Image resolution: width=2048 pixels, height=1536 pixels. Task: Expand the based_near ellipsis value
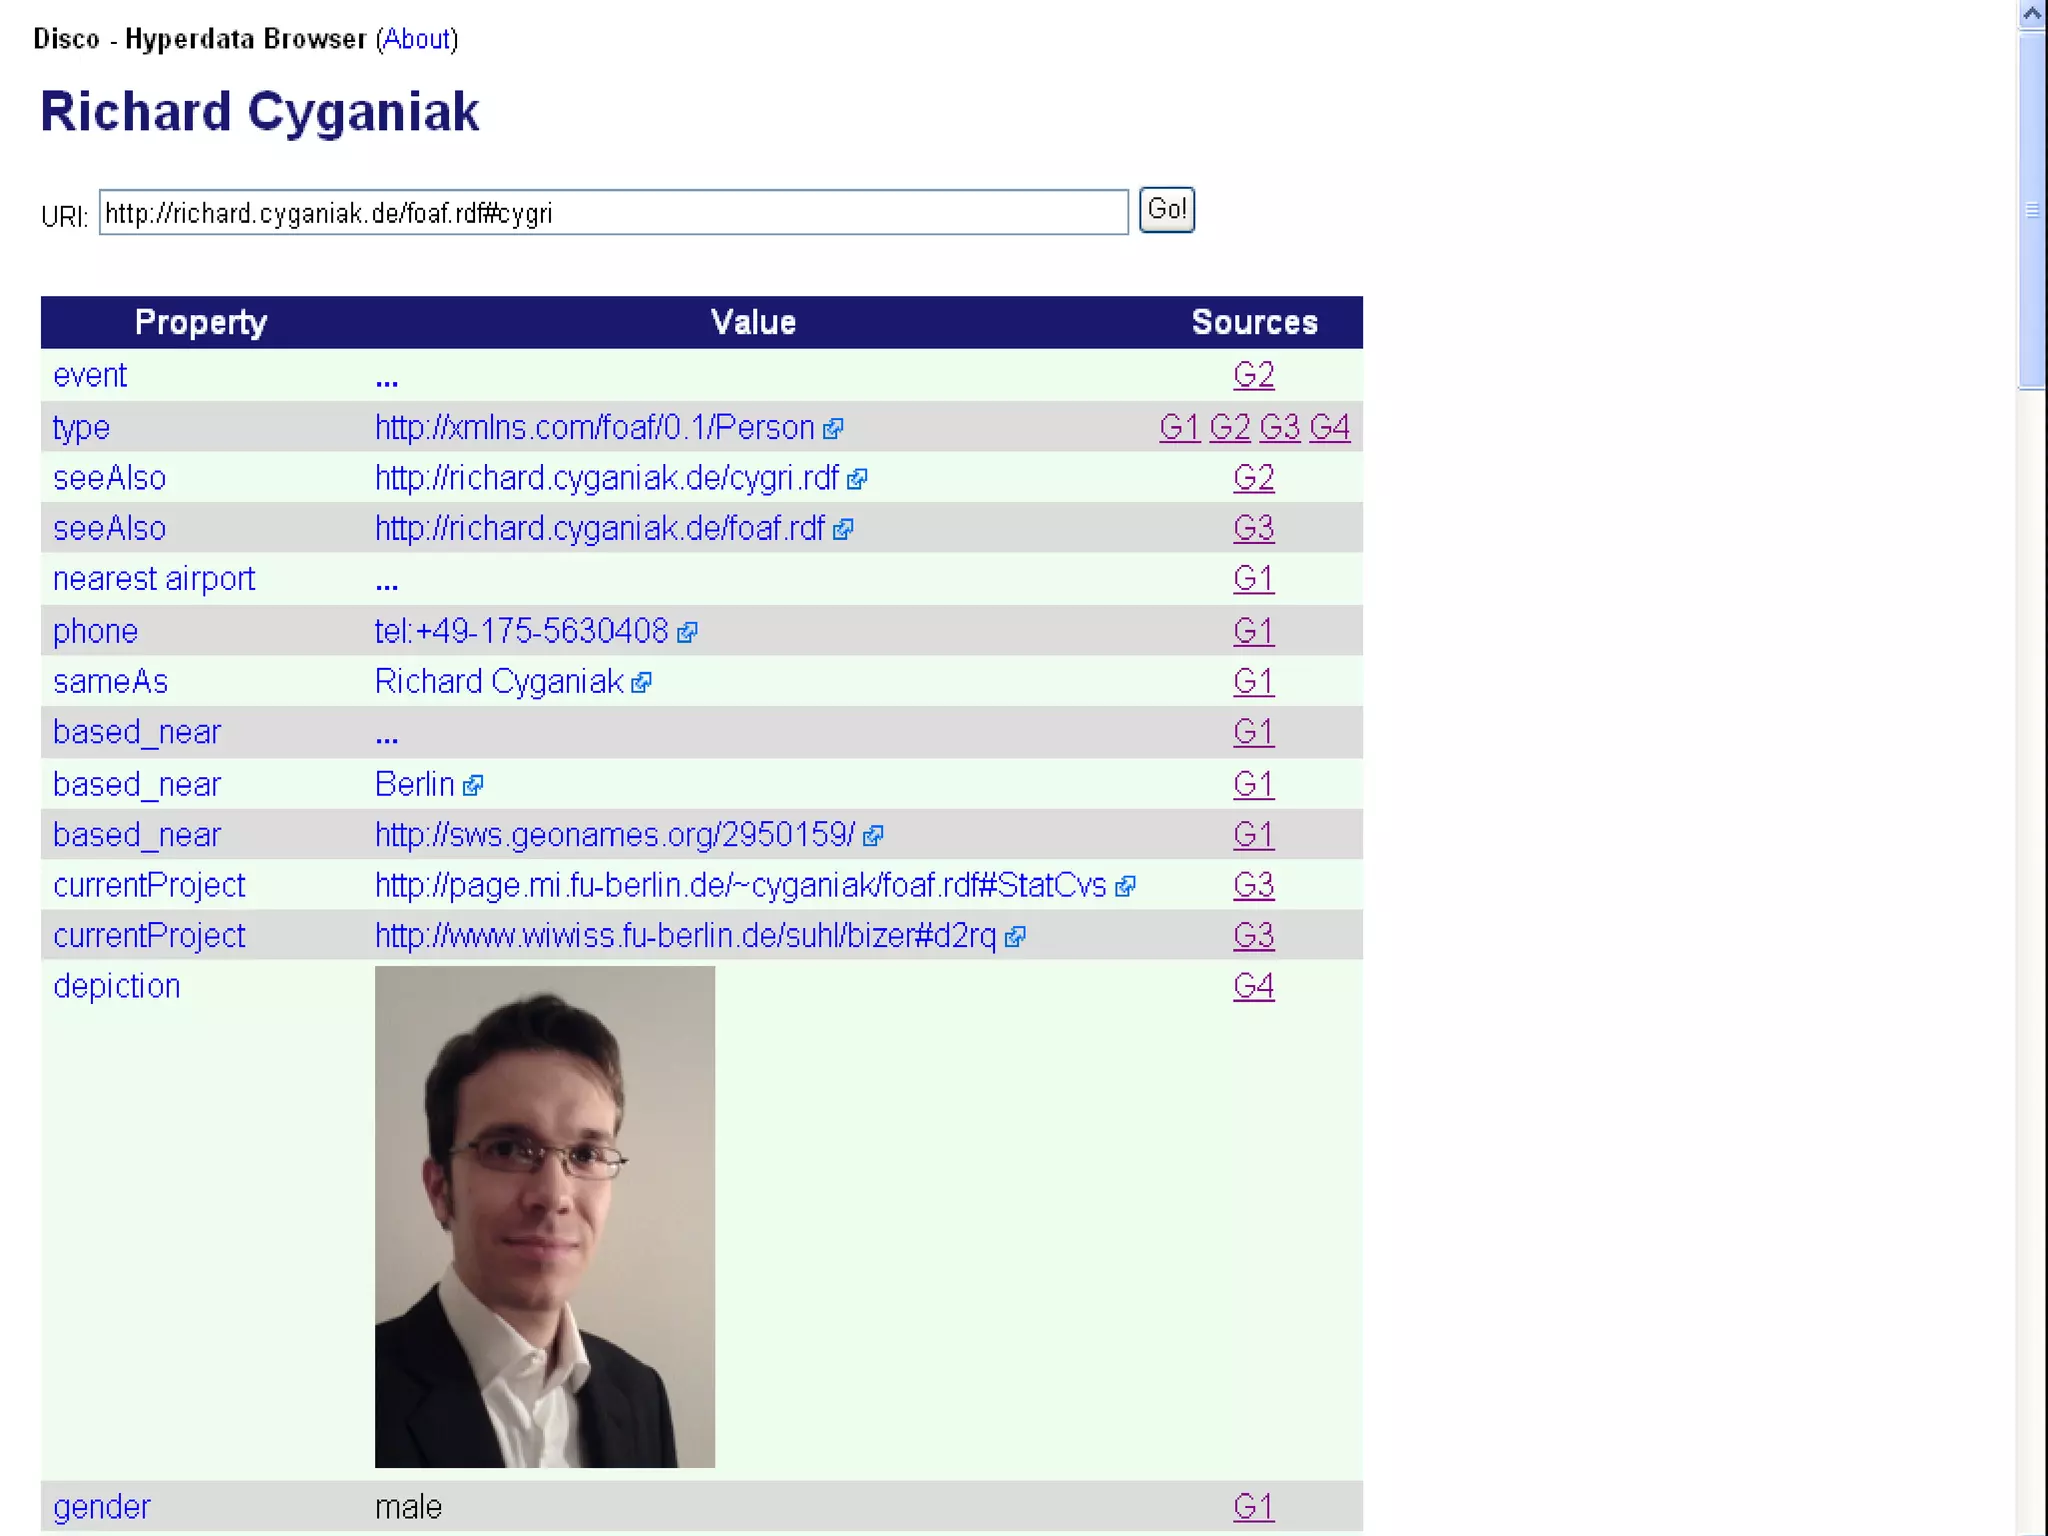(387, 738)
